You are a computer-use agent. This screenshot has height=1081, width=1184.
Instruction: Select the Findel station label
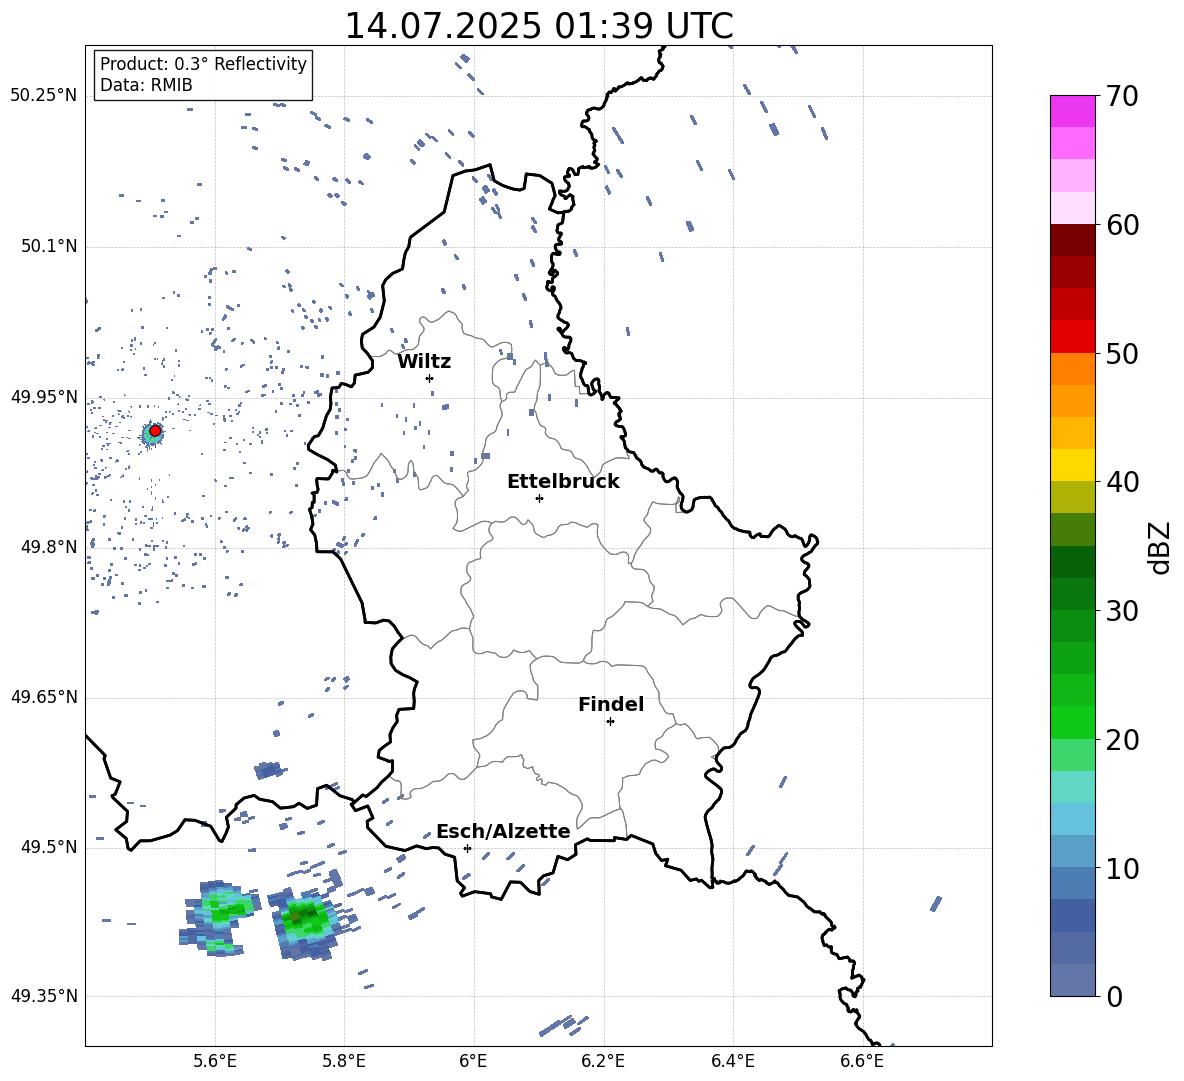click(611, 704)
